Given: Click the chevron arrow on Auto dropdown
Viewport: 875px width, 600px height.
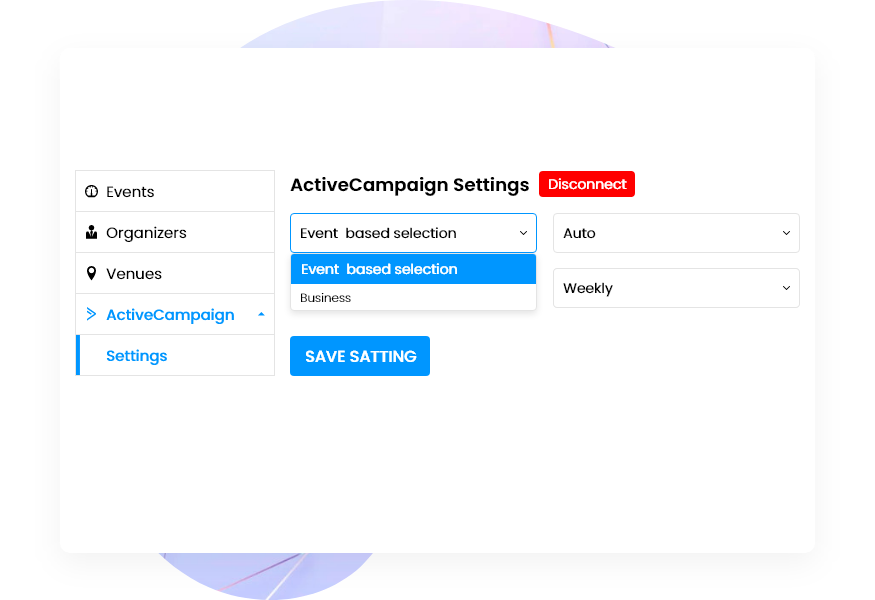Looking at the screenshot, I should click(786, 233).
